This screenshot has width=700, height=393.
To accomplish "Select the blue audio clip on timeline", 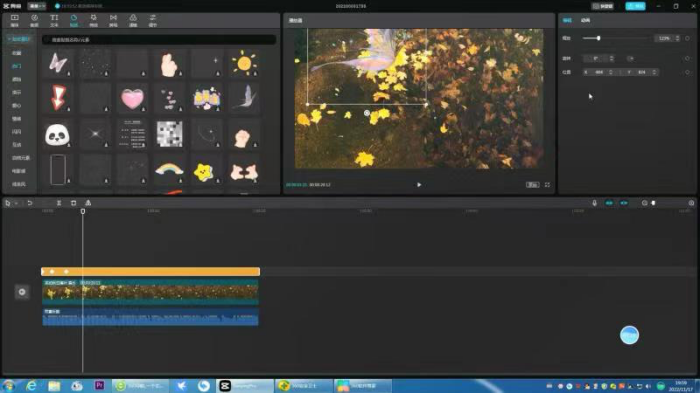I will (150, 317).
